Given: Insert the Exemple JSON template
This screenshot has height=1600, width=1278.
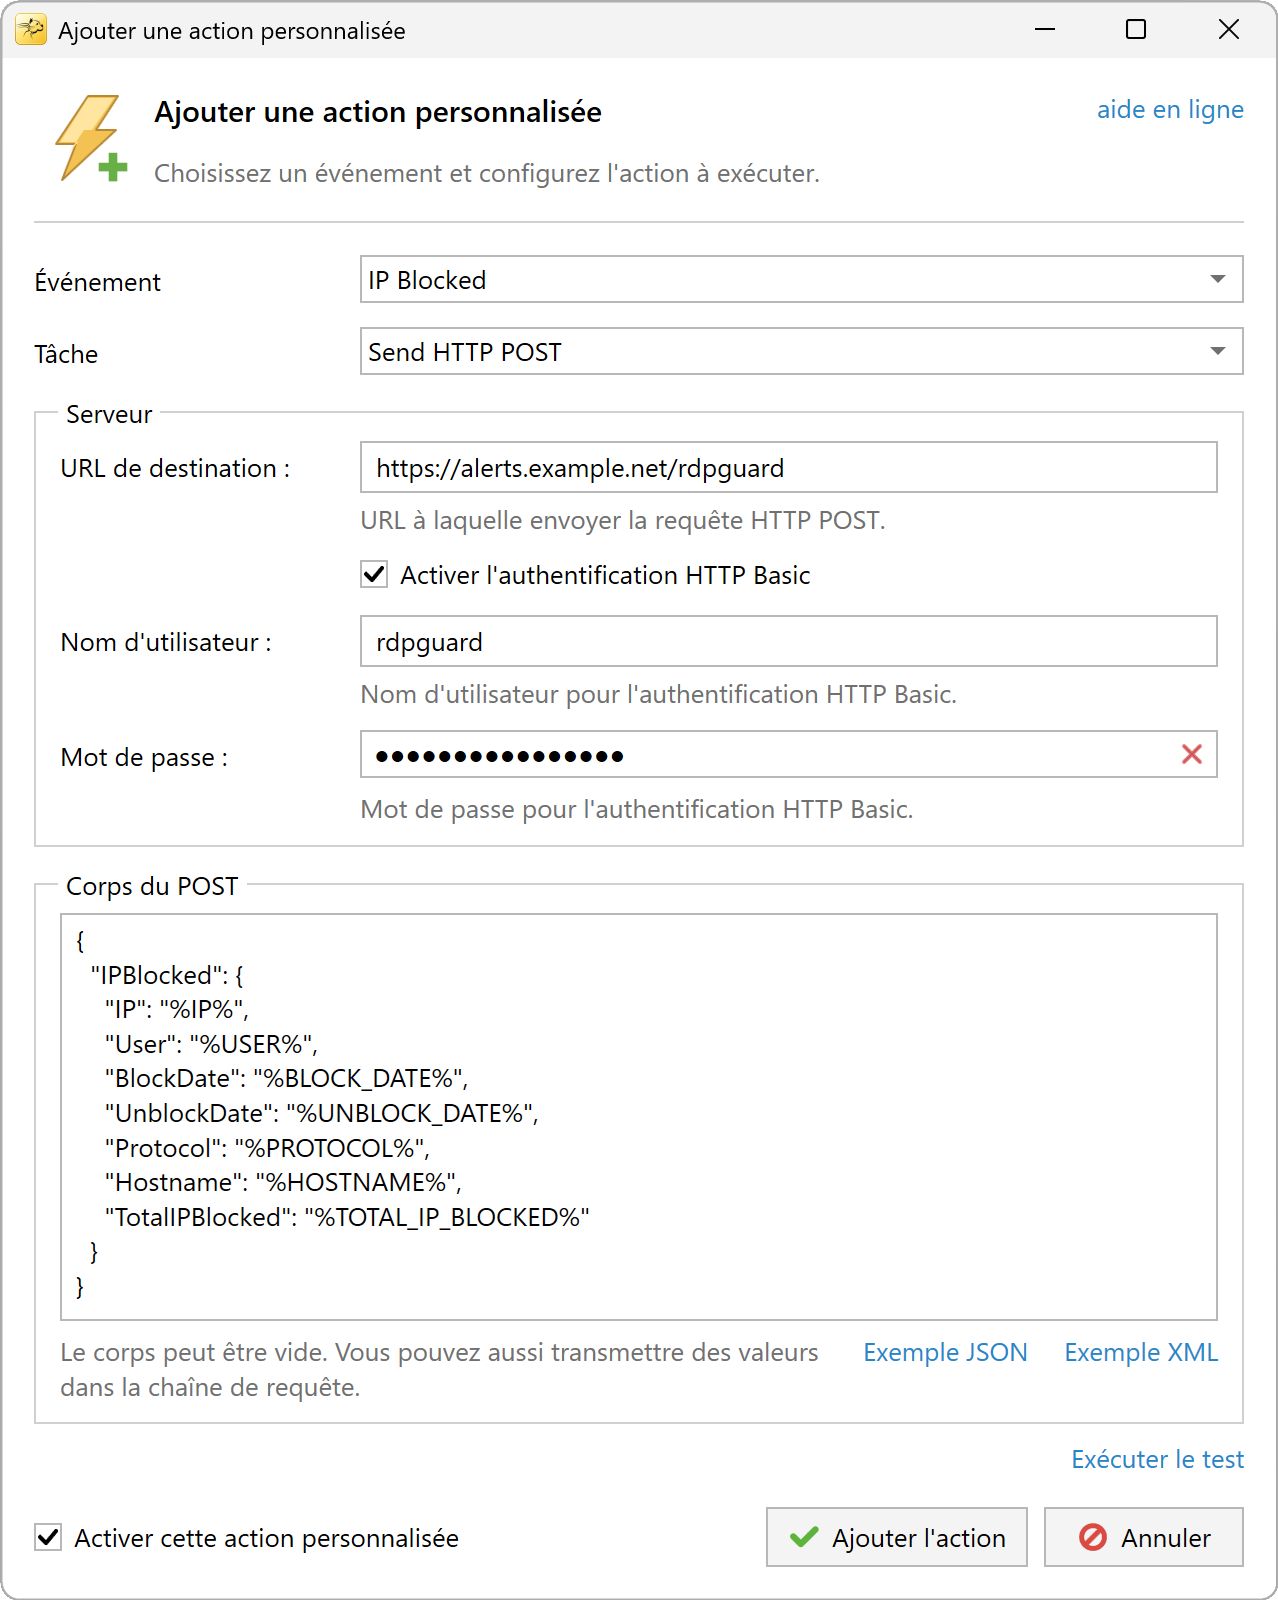Looking at the screenshot, I should [945, 1352].
